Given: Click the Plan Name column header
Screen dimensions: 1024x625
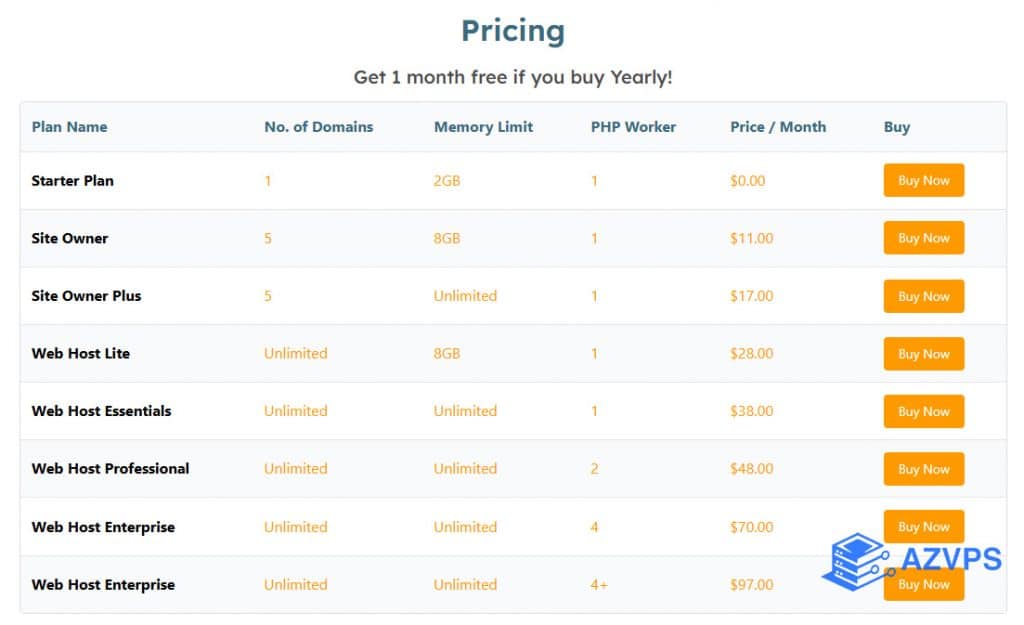Looking at the screenshot, I should (69, 127).
